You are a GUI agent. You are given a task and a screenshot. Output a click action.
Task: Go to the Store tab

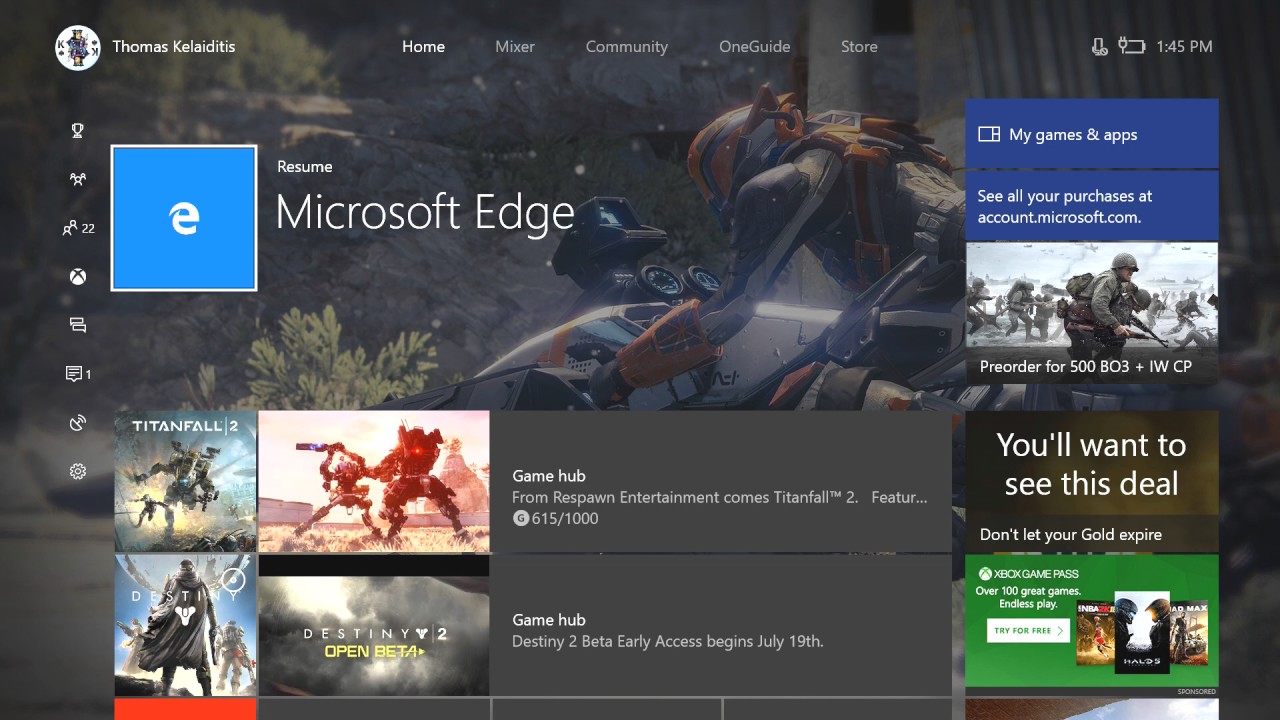pos(859,46)
